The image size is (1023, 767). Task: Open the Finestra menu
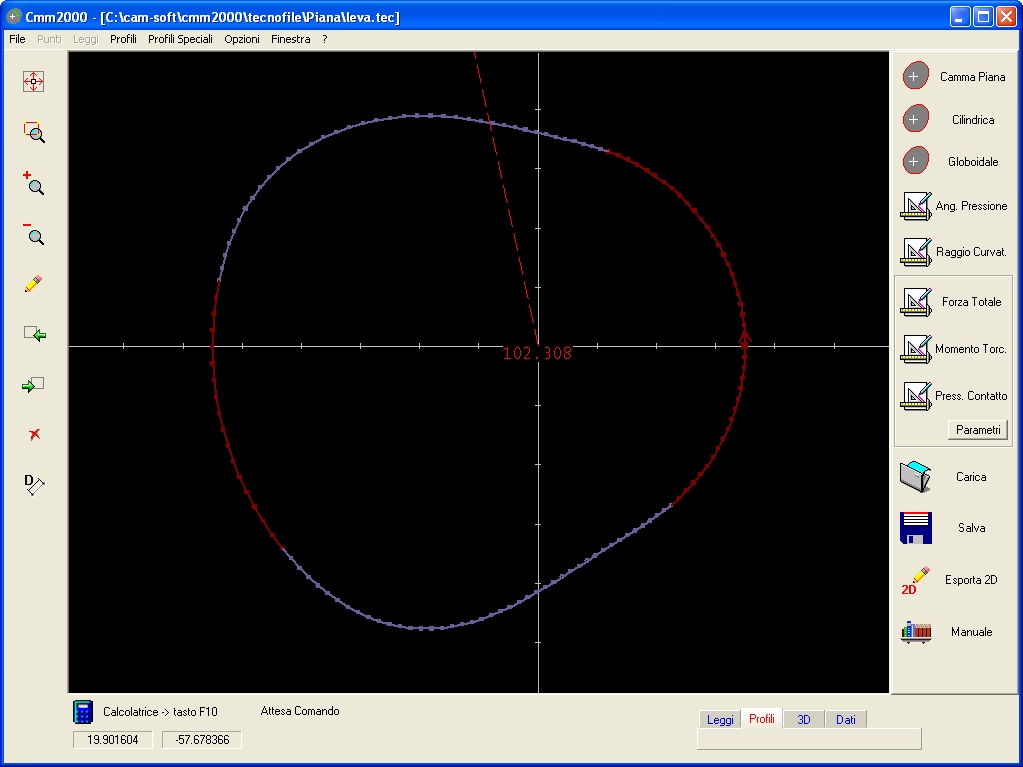coord(291,39)
